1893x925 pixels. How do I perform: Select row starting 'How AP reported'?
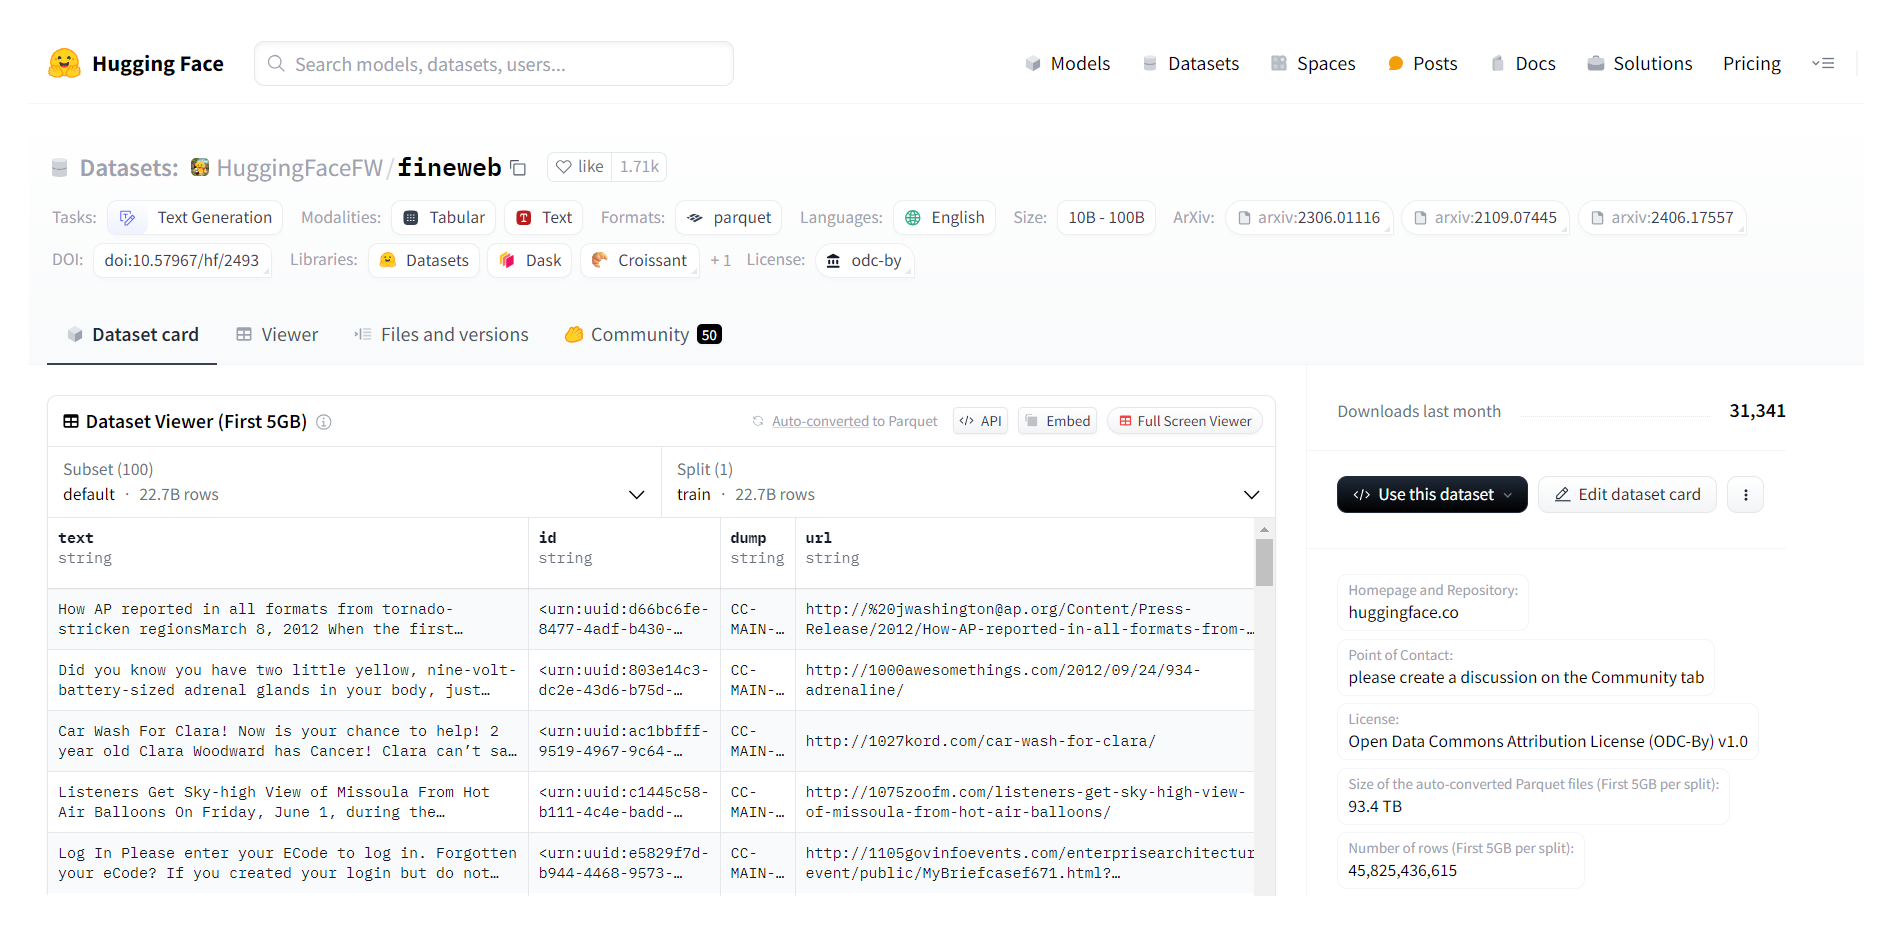click(651, 619)
